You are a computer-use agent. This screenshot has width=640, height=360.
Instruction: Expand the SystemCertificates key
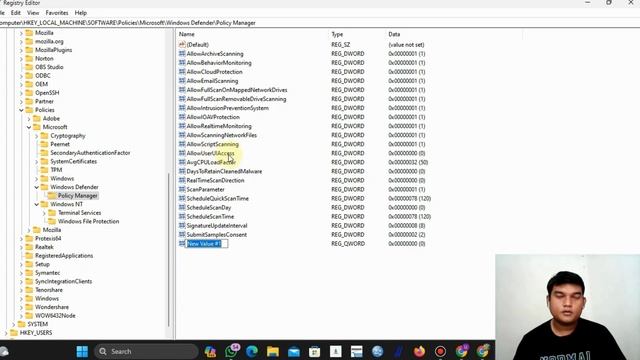pyautogui.click(x=37, y=162)
